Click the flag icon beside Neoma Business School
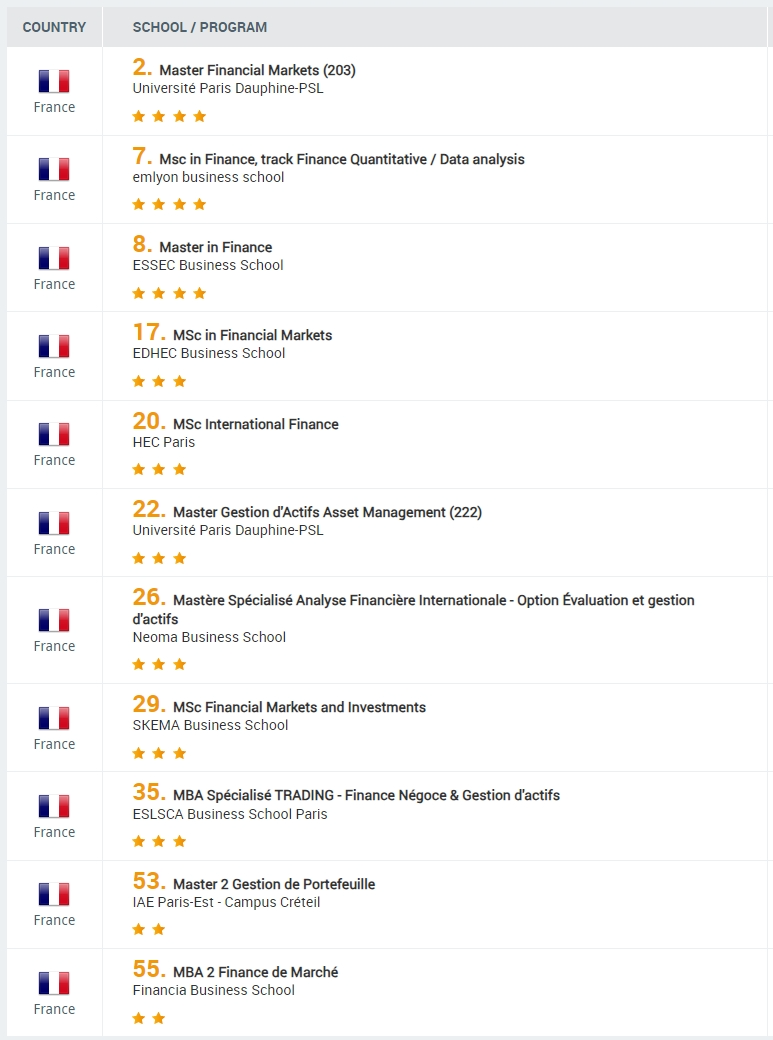 [x=54, y=620]
